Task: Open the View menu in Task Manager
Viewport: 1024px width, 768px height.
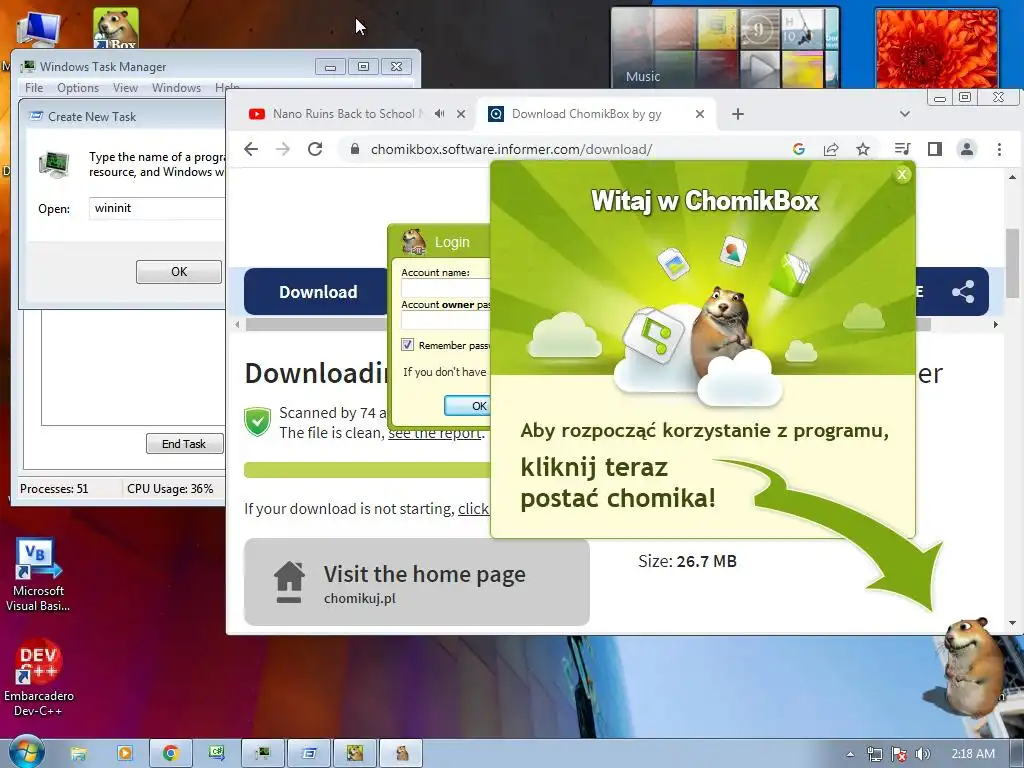Action: [125, 88]
